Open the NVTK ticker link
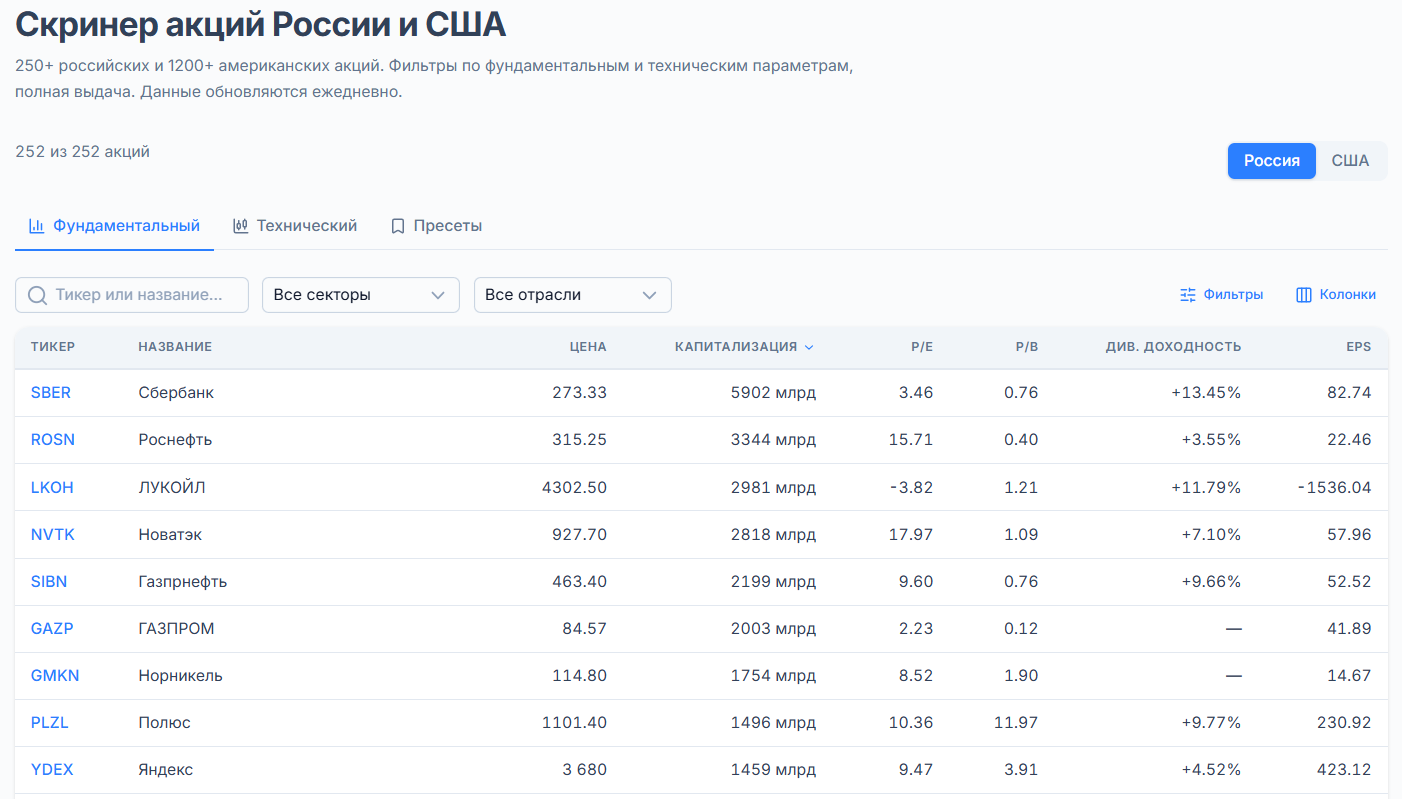Viewport: 1402px width, 799px height. (x=53, y=535)
